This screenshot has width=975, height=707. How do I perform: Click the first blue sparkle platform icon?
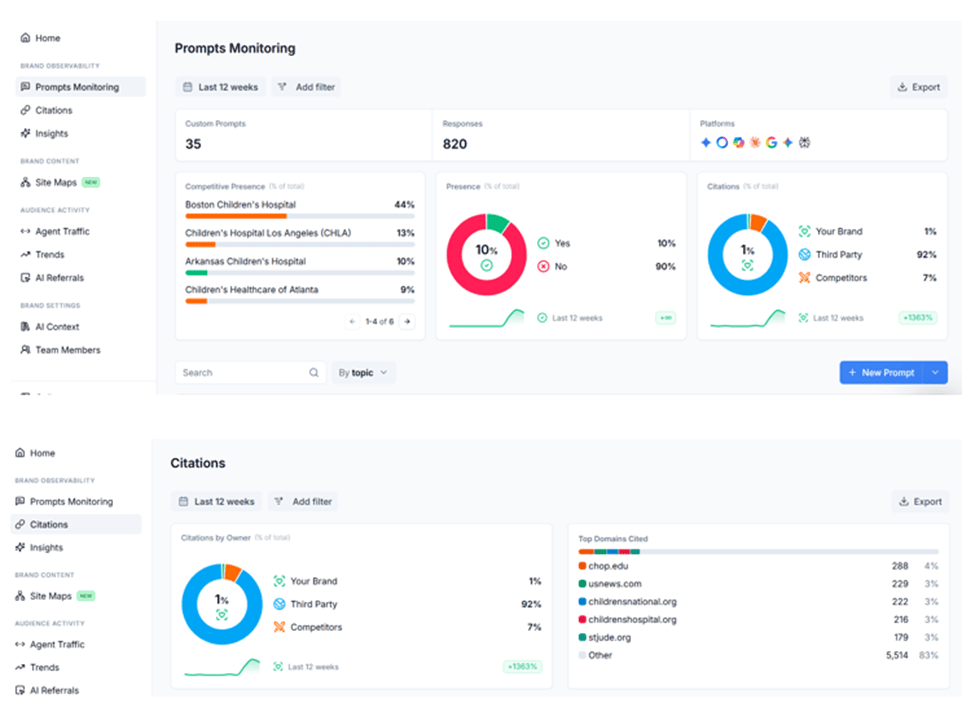[x=706, y=142]
